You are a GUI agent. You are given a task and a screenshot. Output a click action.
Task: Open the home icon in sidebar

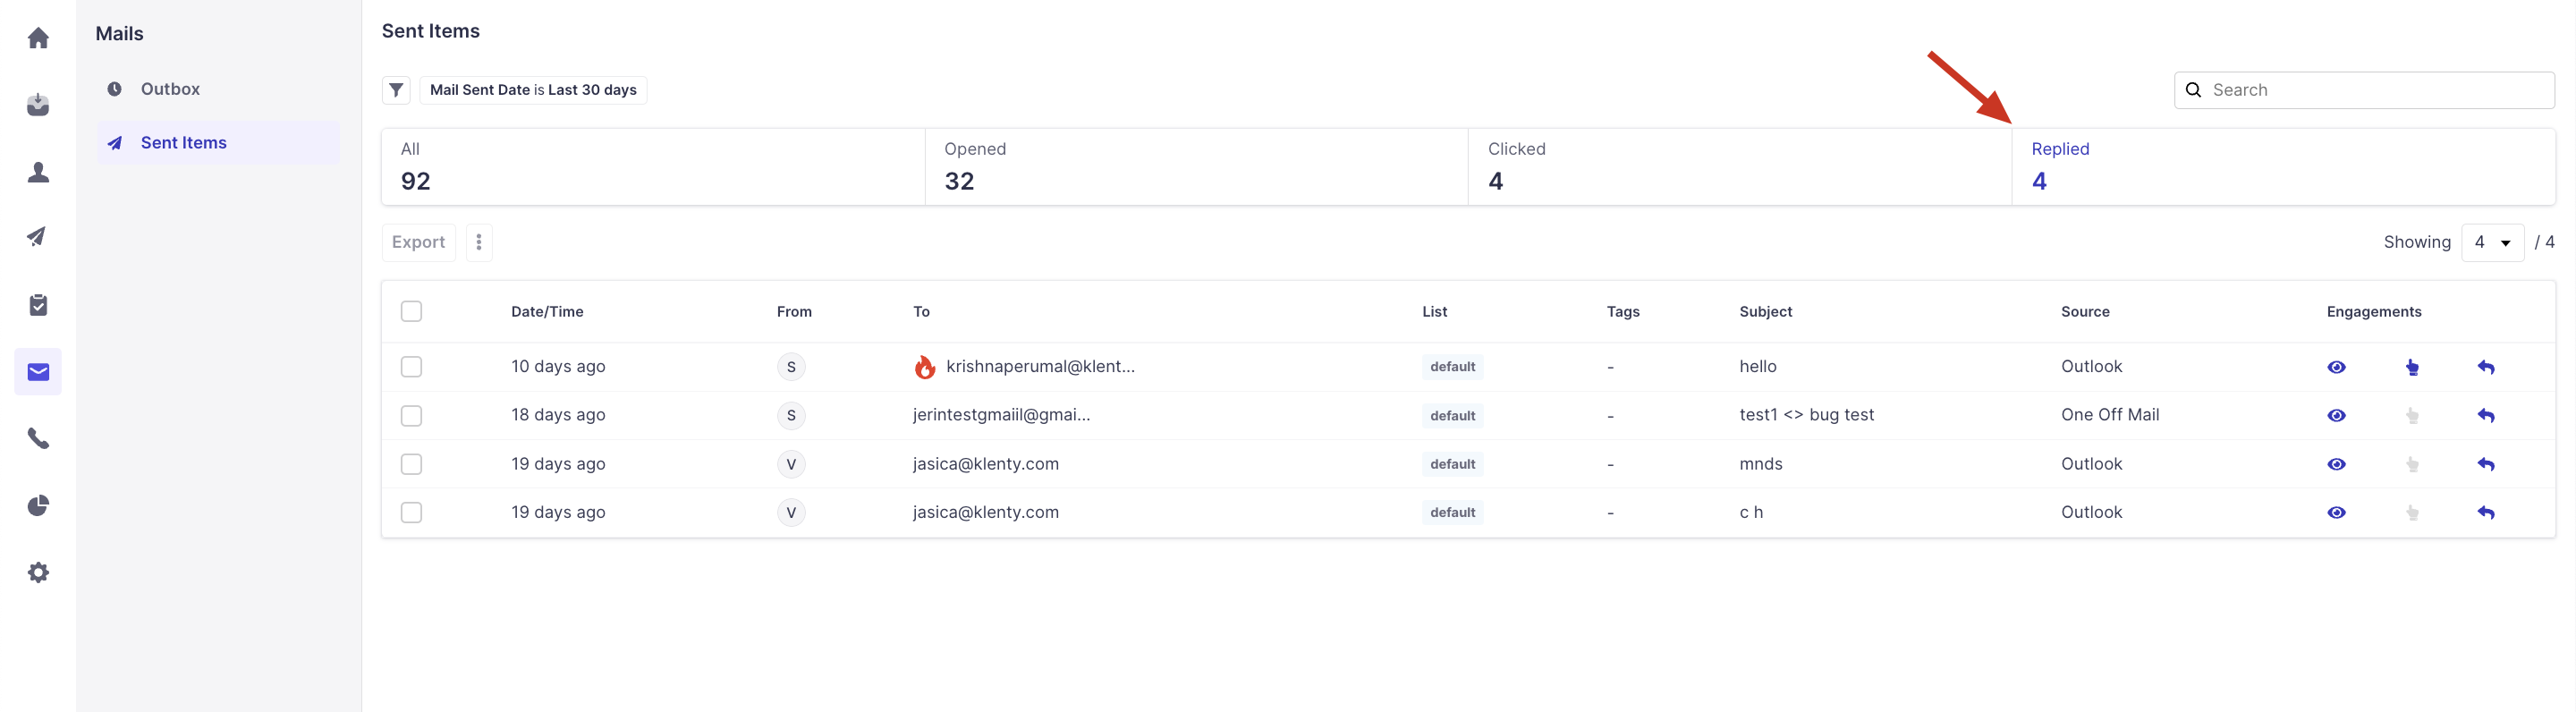(x=38, y=38)
